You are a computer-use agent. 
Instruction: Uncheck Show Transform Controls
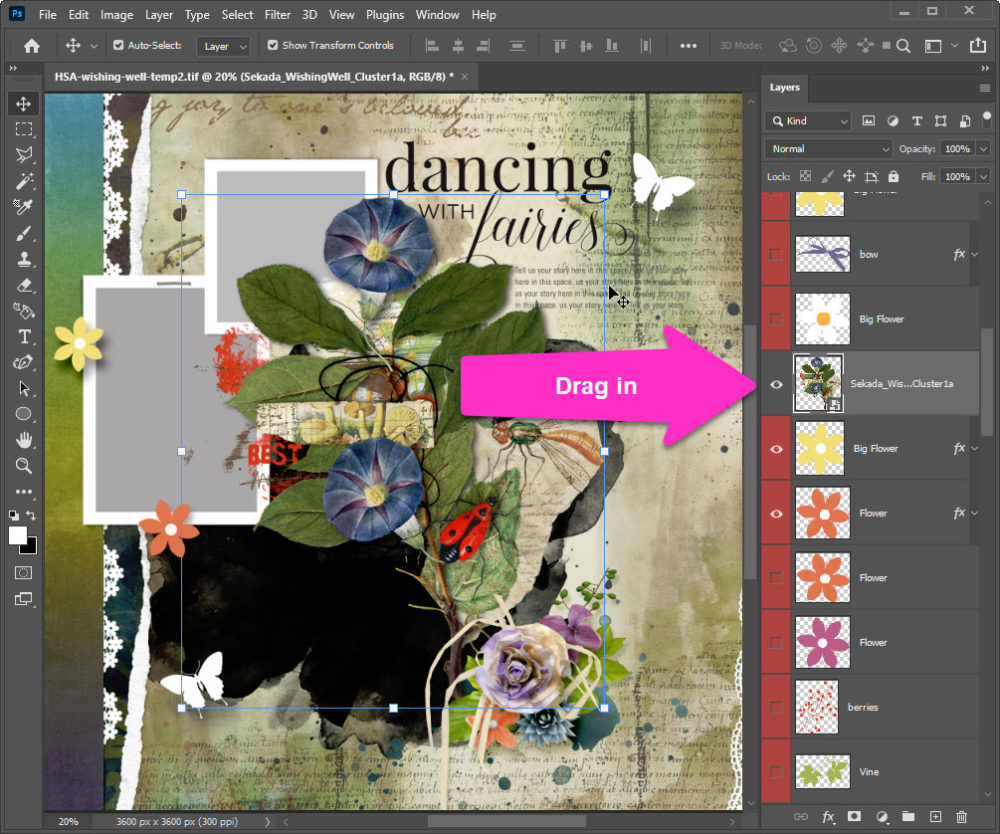(273, 46)
